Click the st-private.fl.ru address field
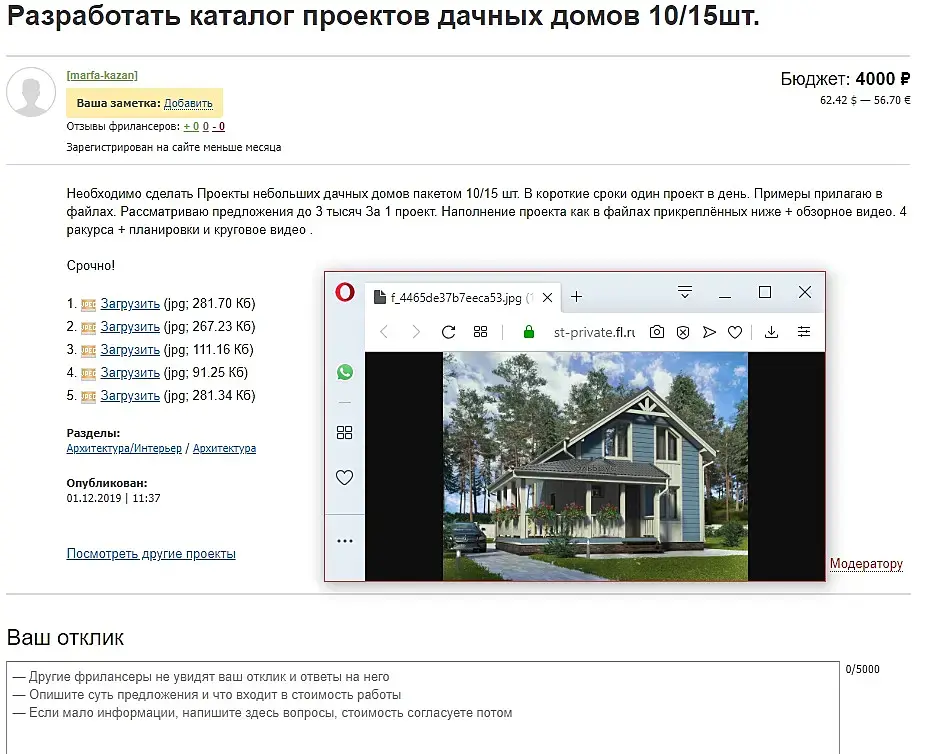This screenshot has width=932, height=754. pyautogui.click(x=594, y=332)
